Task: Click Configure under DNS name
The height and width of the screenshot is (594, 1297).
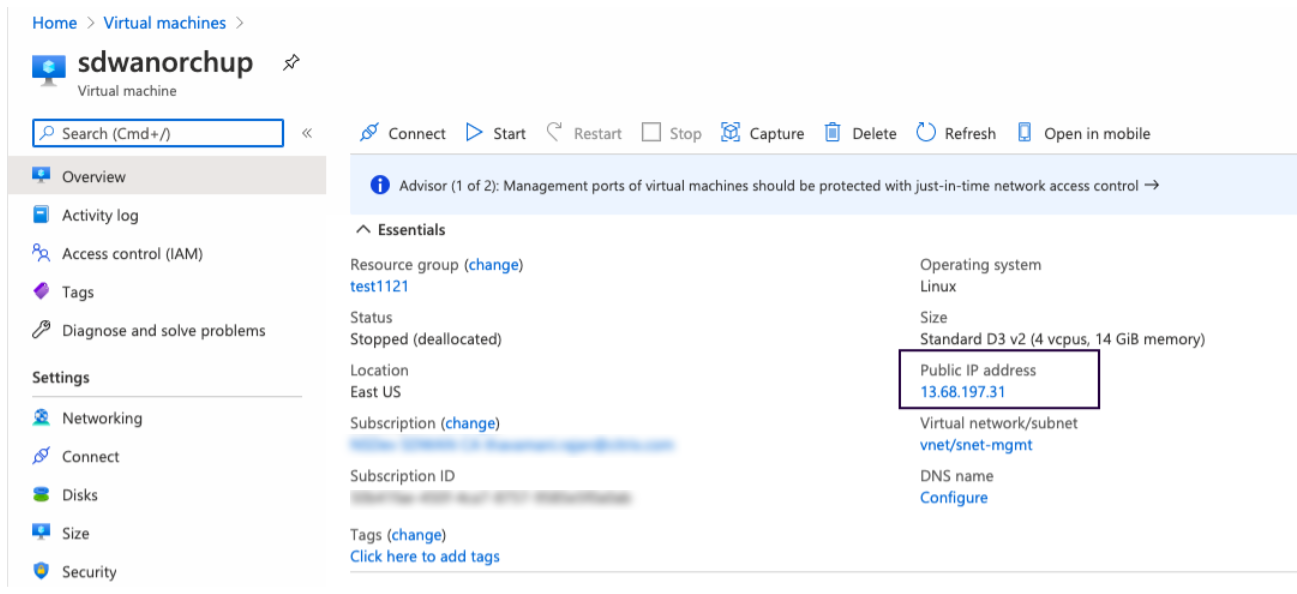Action: 954,498
